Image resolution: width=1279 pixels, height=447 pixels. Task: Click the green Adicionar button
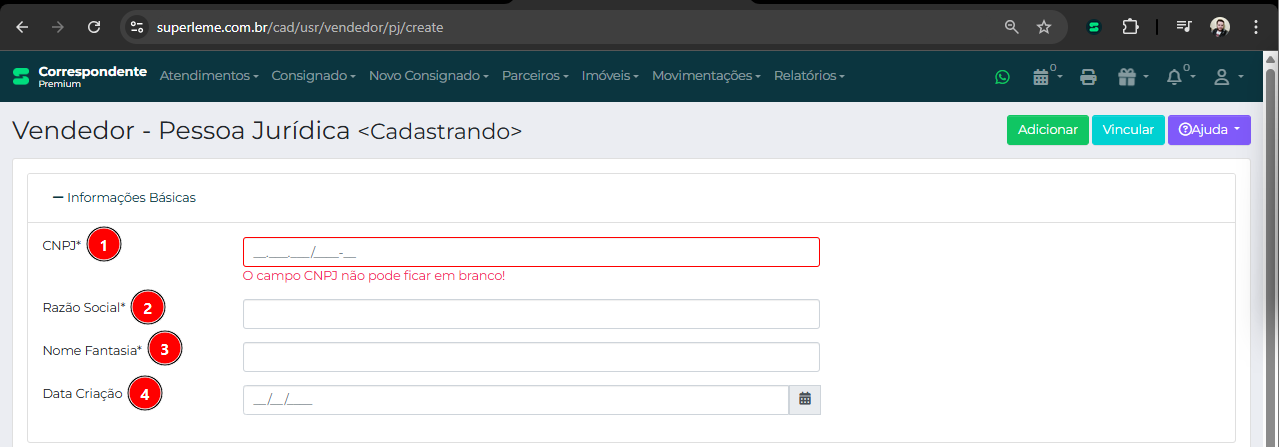point(1048,130)
